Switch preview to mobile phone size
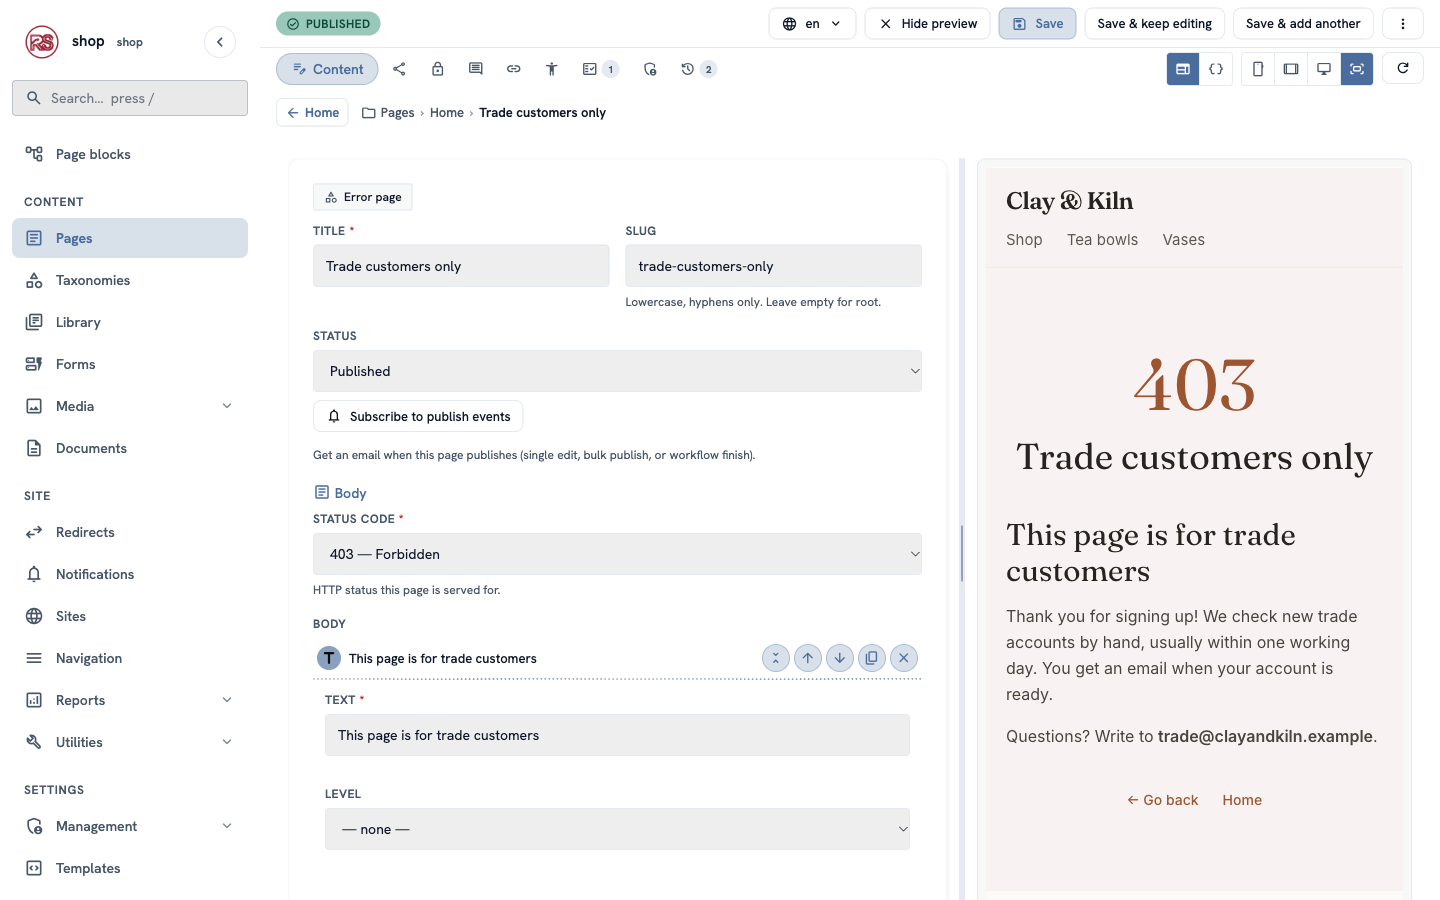1440x900 pixels. point(1258,69)
